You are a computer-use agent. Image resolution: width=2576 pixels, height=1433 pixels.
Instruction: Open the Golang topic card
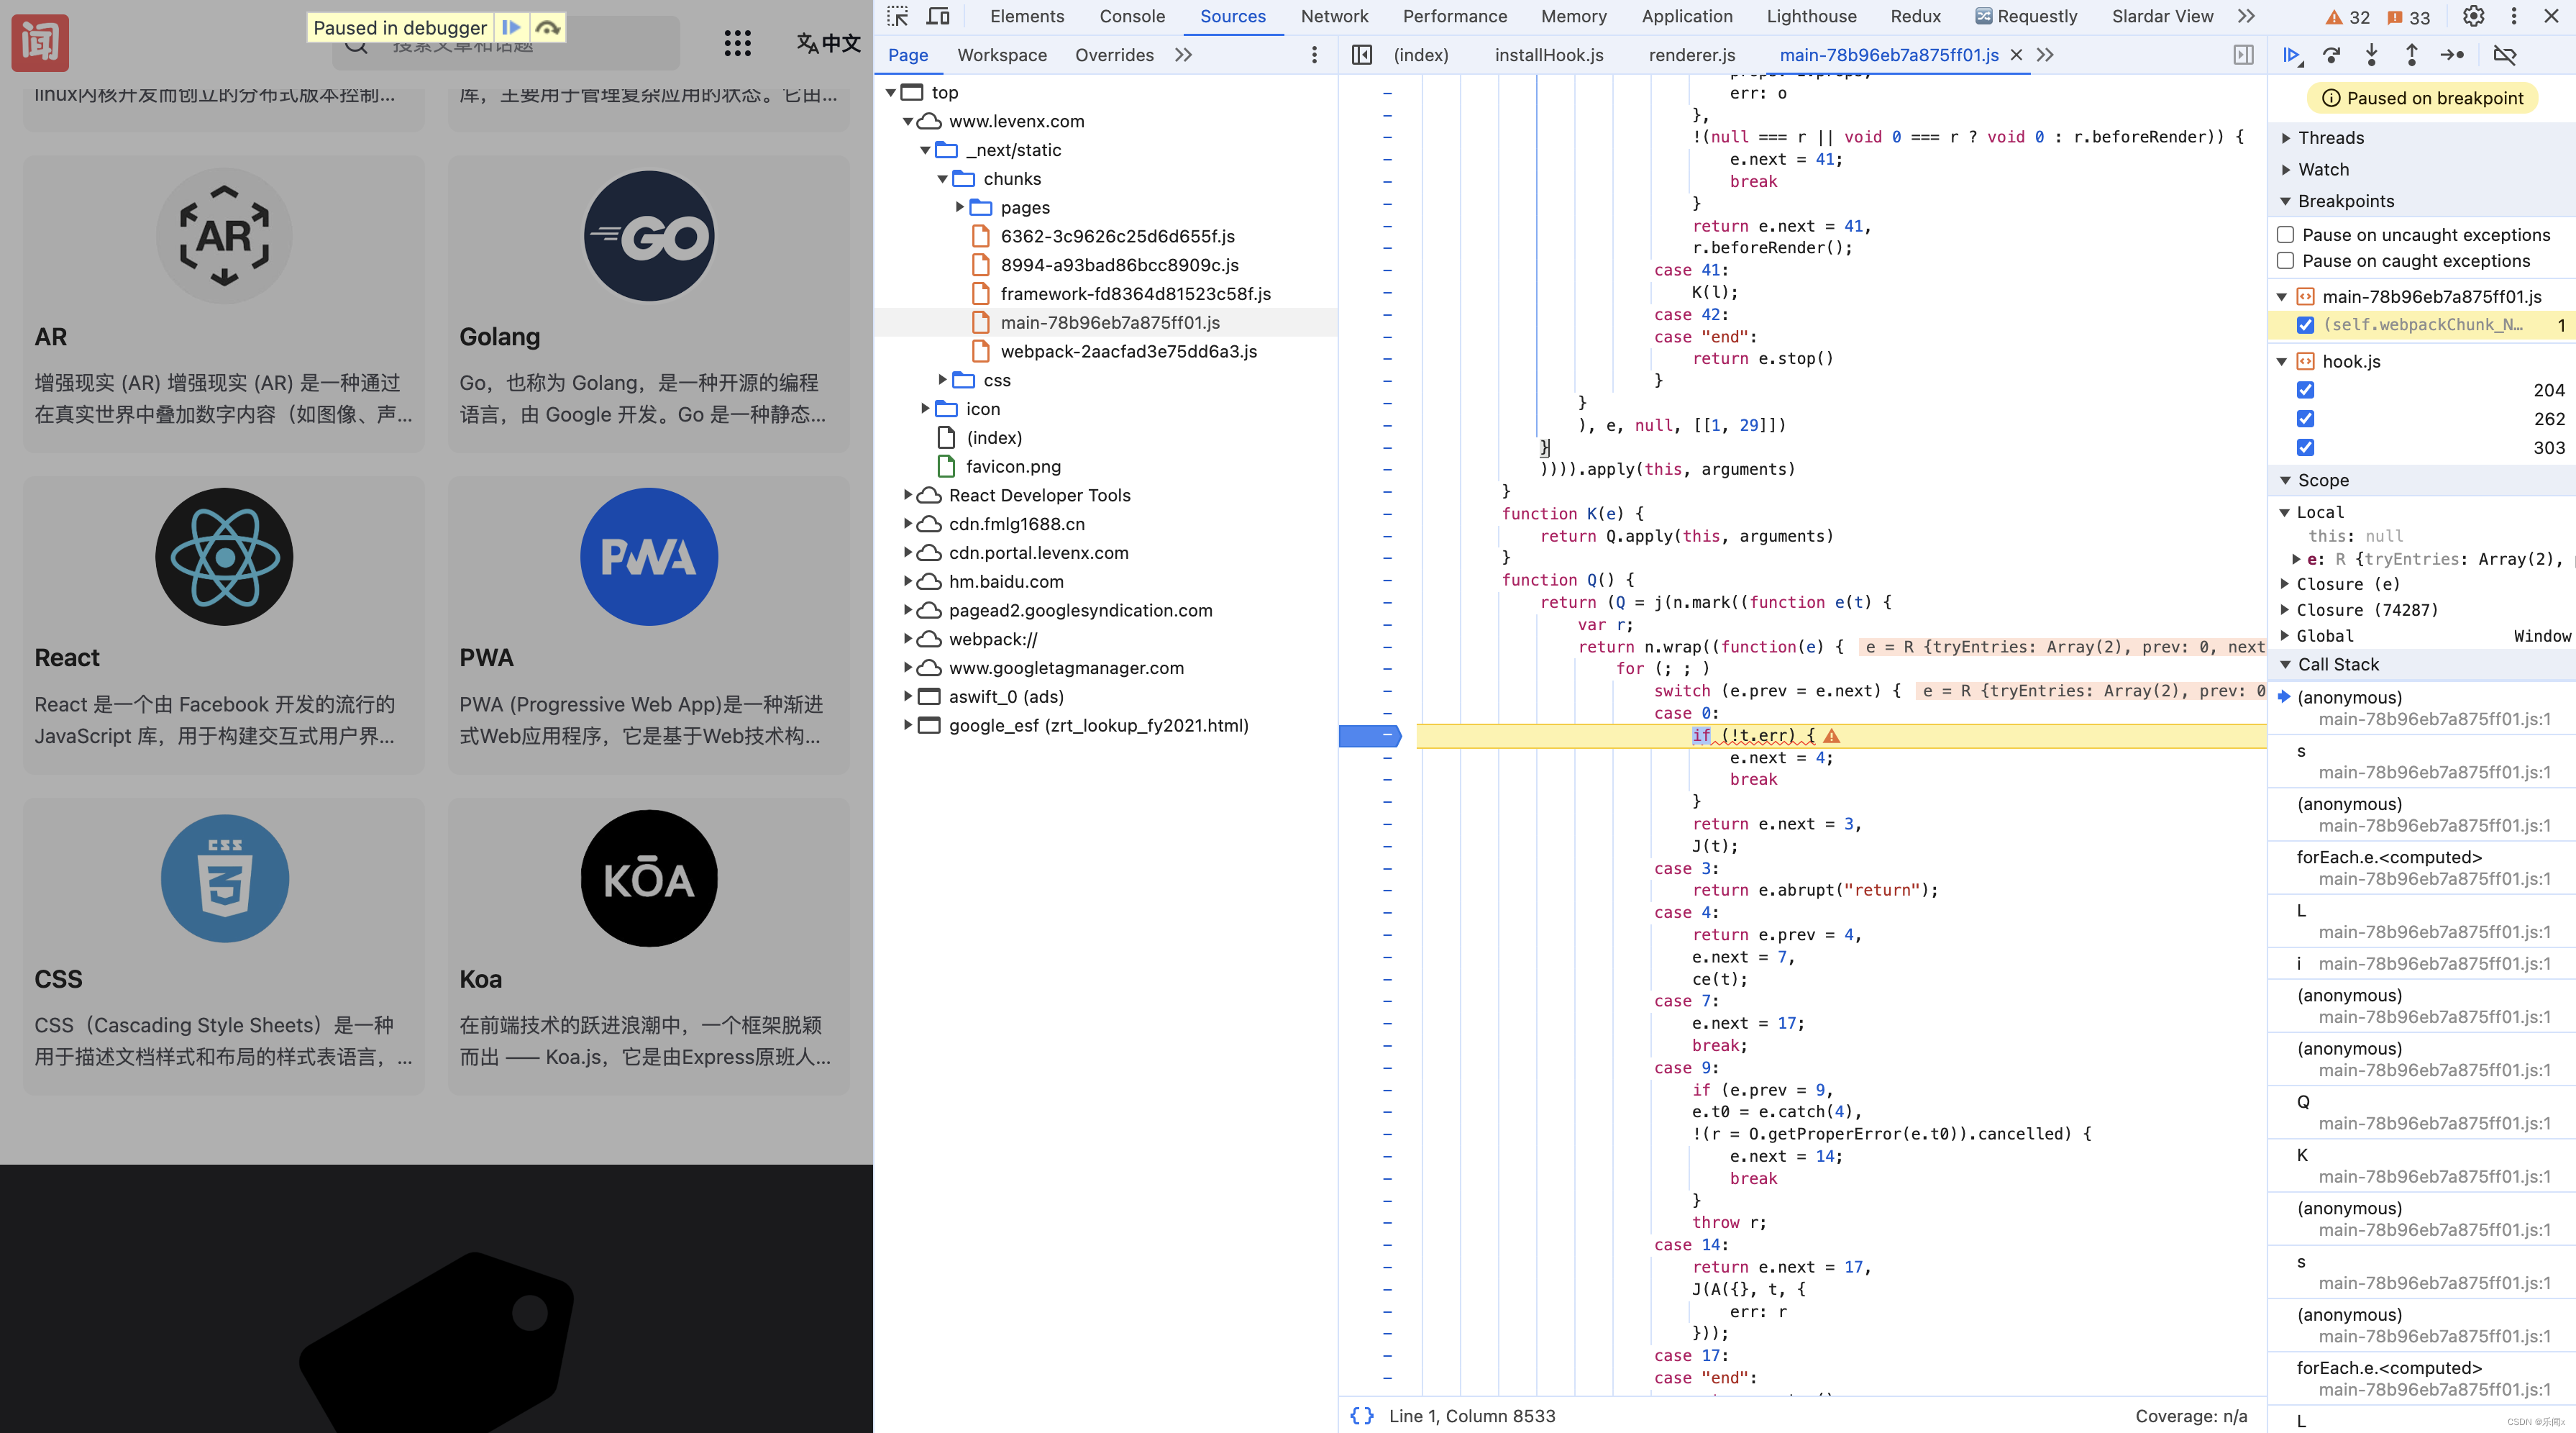[648, 303]
